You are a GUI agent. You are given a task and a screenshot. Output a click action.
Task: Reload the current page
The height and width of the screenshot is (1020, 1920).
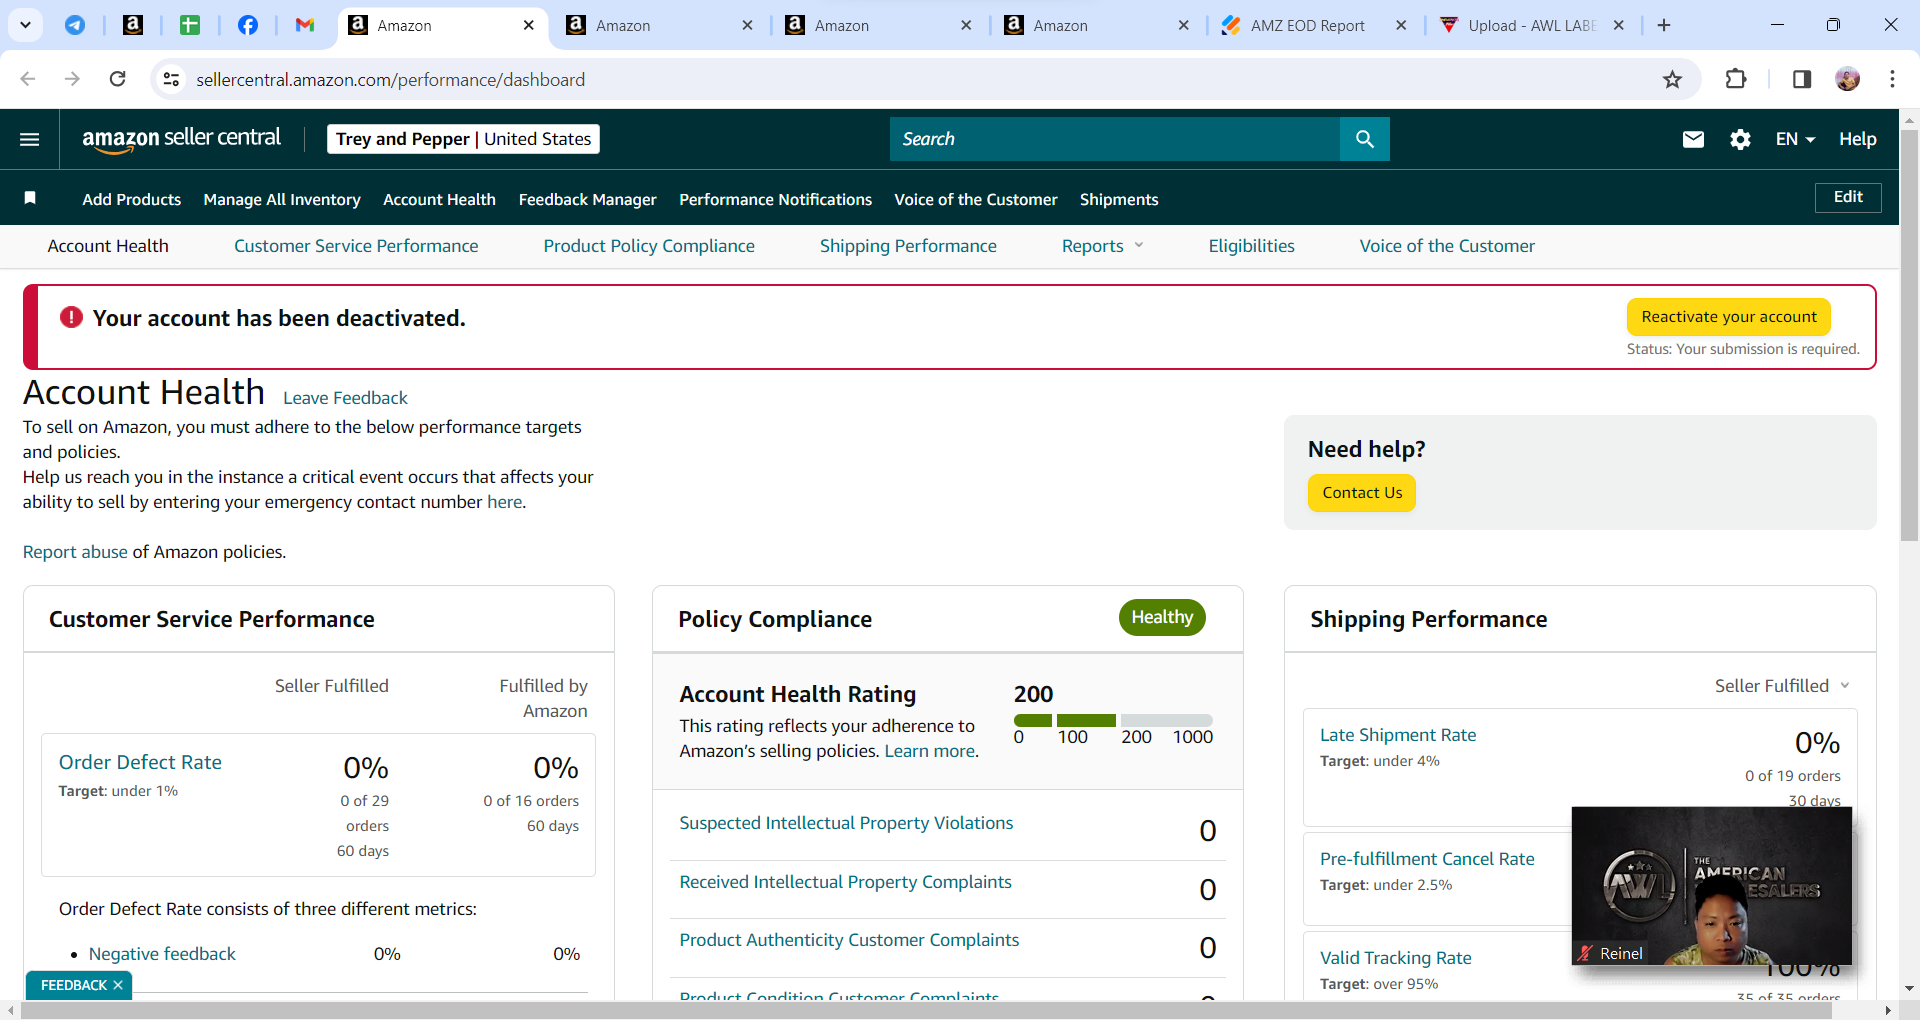click(118, 79)
